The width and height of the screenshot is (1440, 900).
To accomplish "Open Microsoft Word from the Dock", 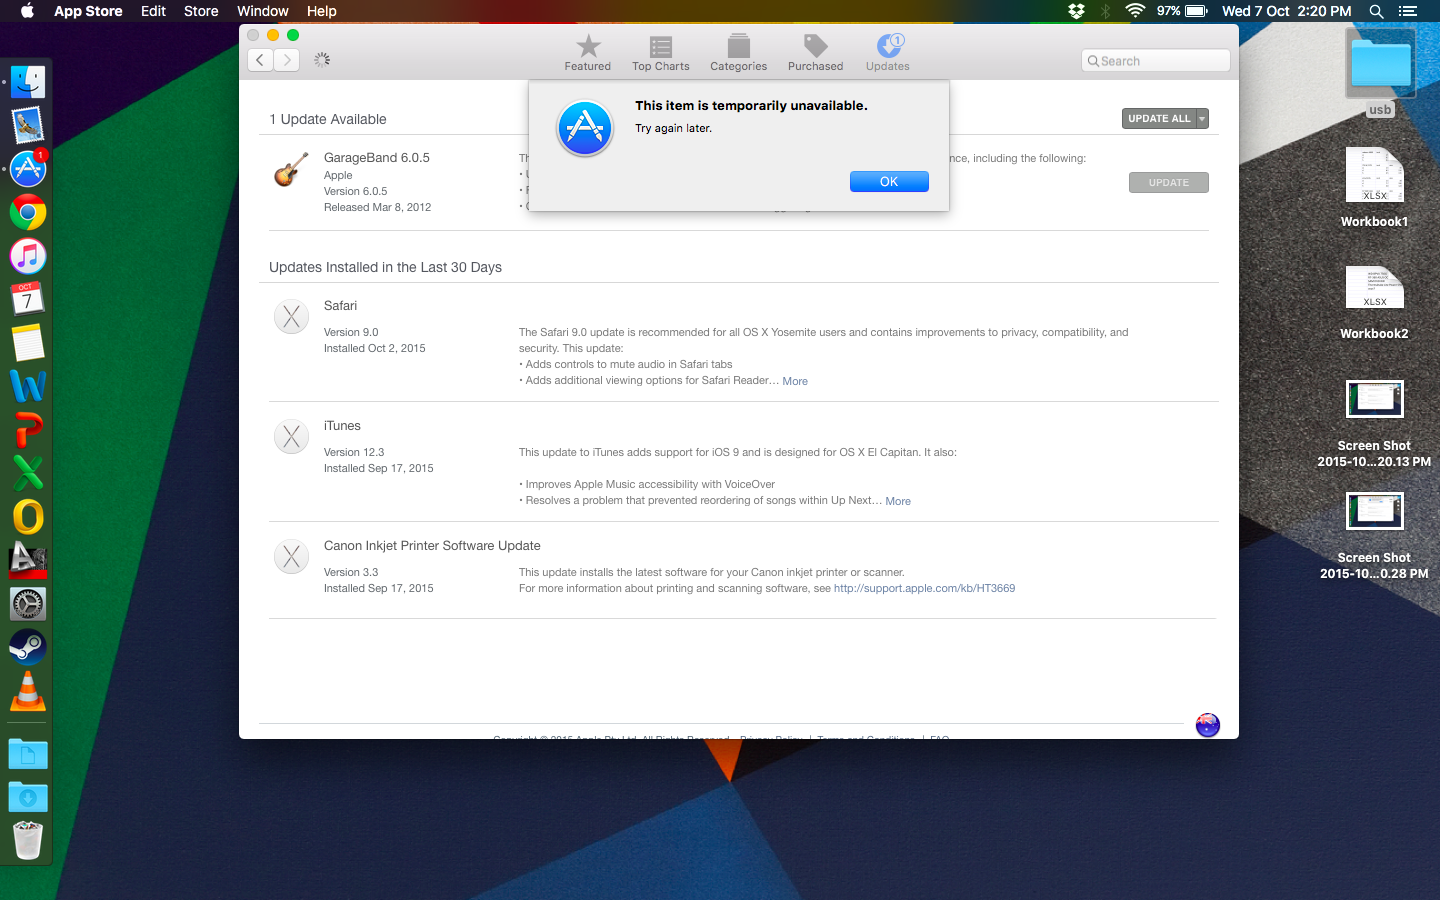I will click(28, 386).
